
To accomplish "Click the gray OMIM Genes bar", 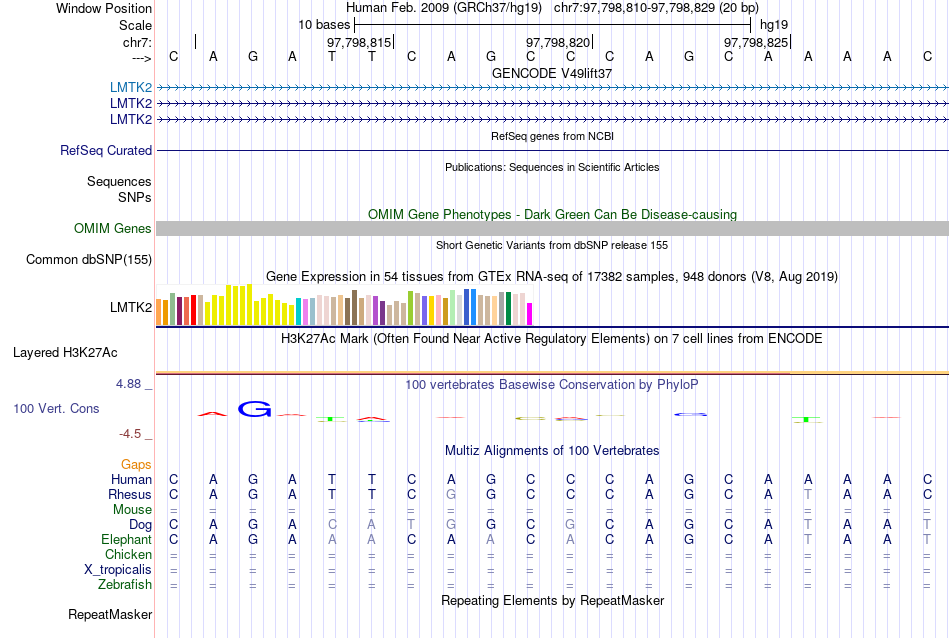I will (x=553, y=228).
